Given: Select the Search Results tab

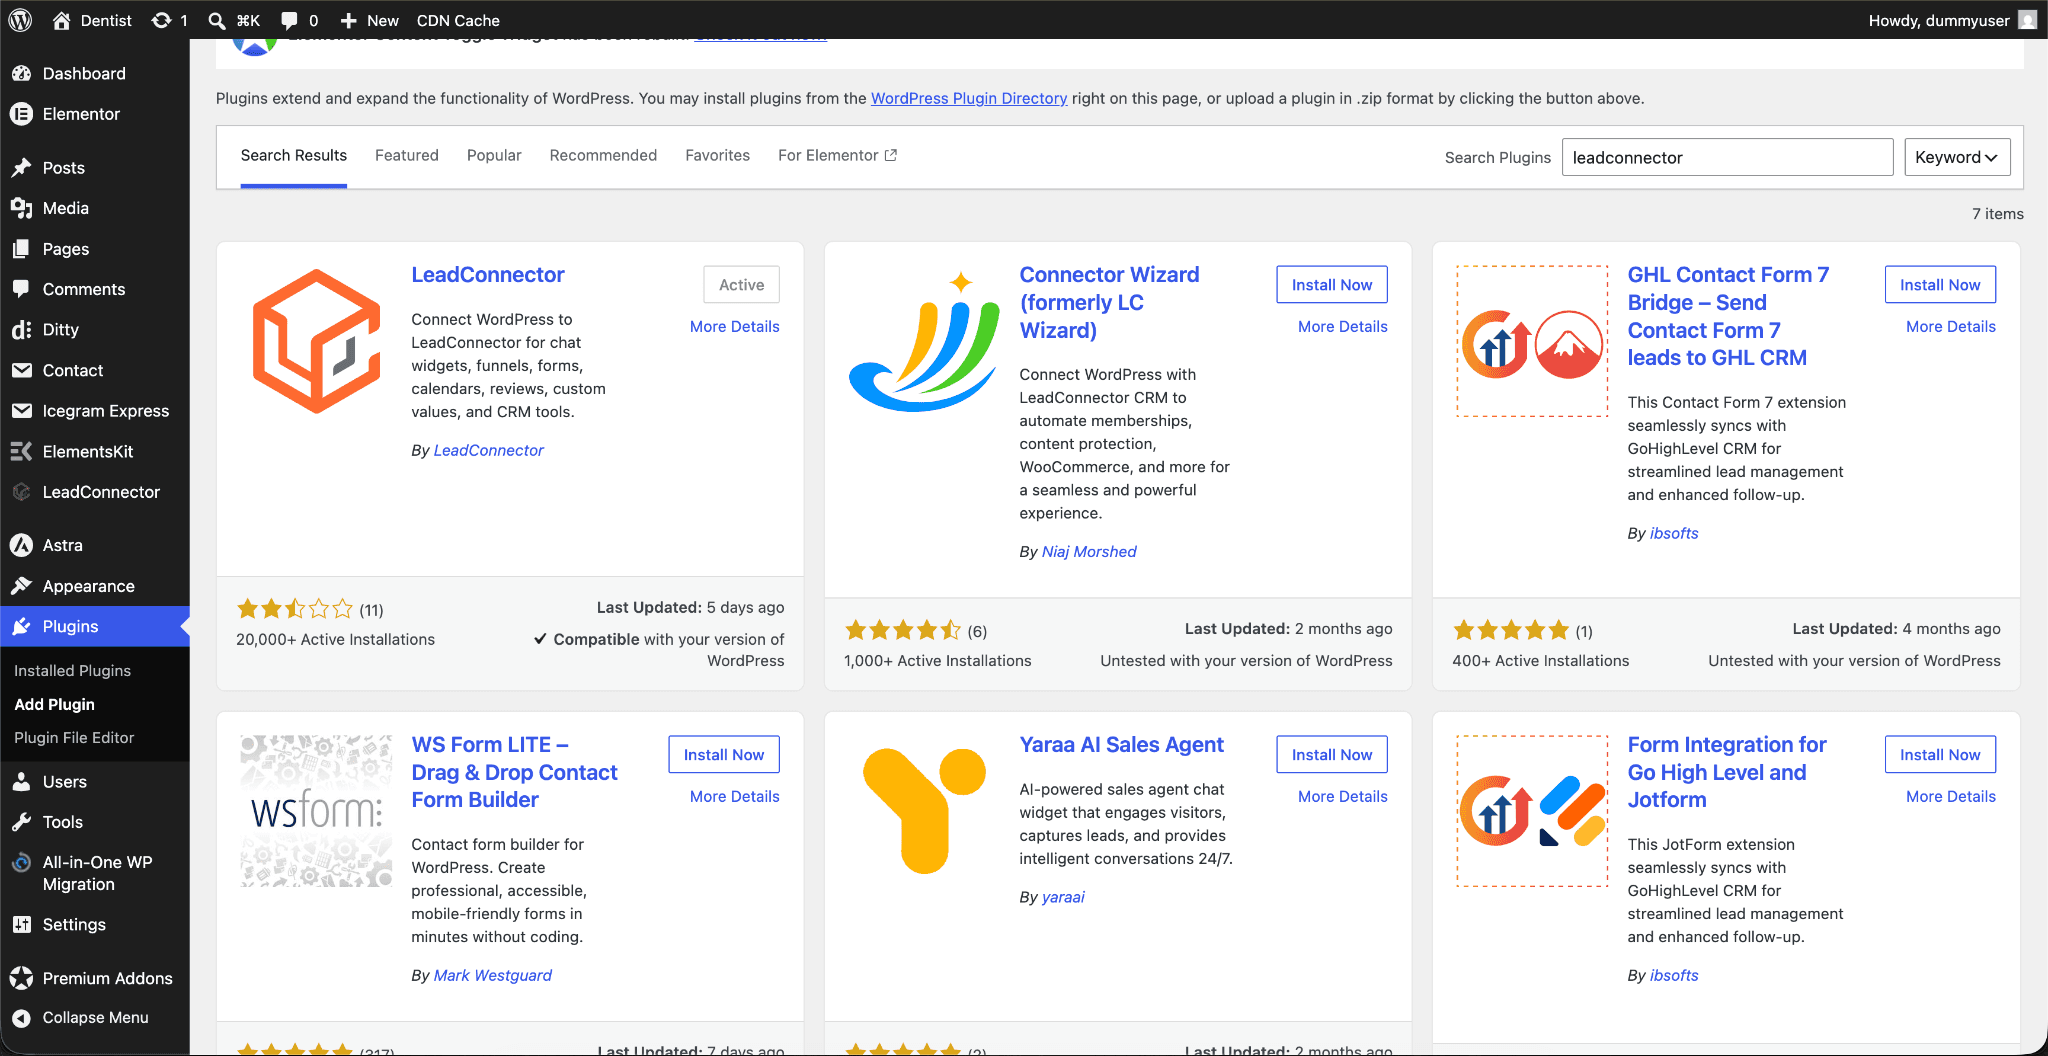Looking at the screenshot, I should tap(293, 155).
